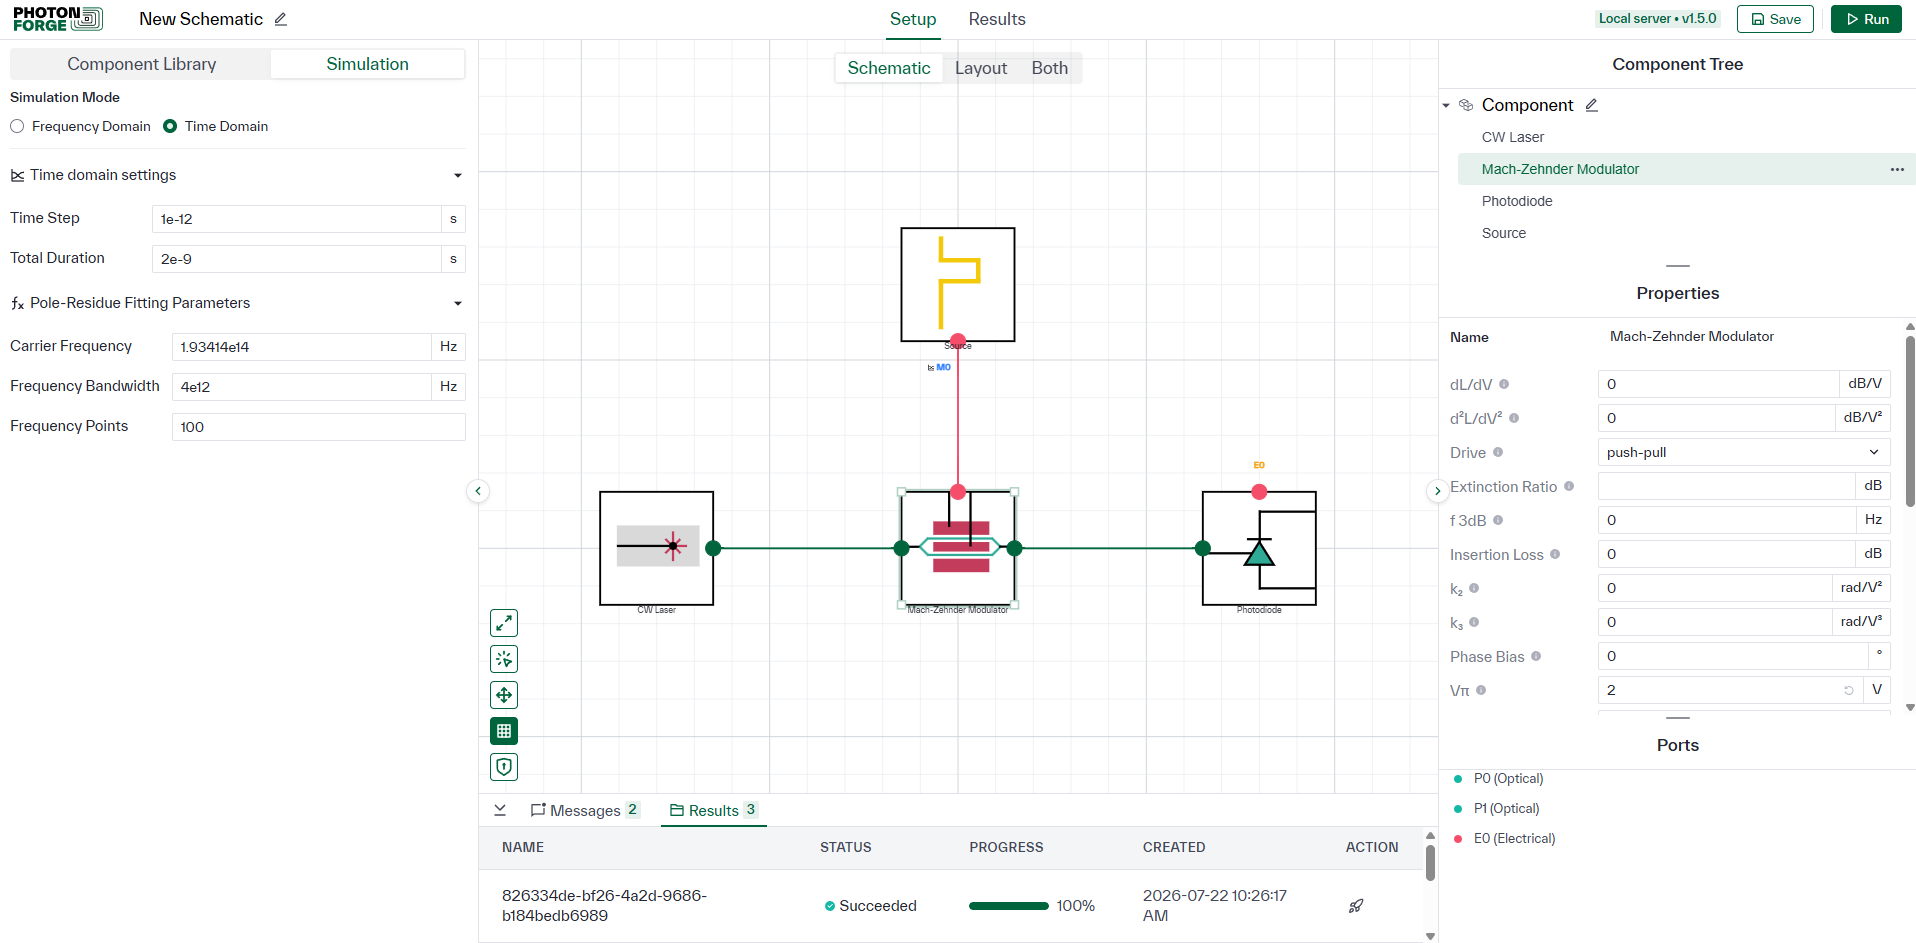The height and width of the screenshot is (943, 1916).
Task: Collapse the right panel with arrow
Action: click(x=1437, y=491)
